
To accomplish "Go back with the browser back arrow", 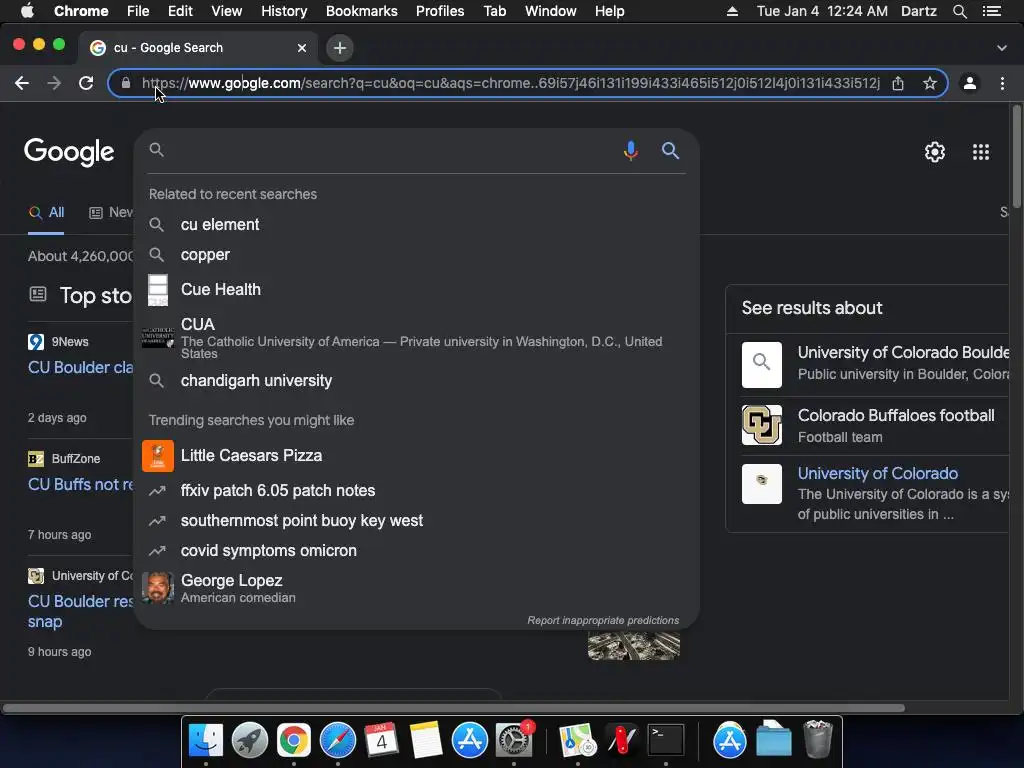I will (22, 83).
